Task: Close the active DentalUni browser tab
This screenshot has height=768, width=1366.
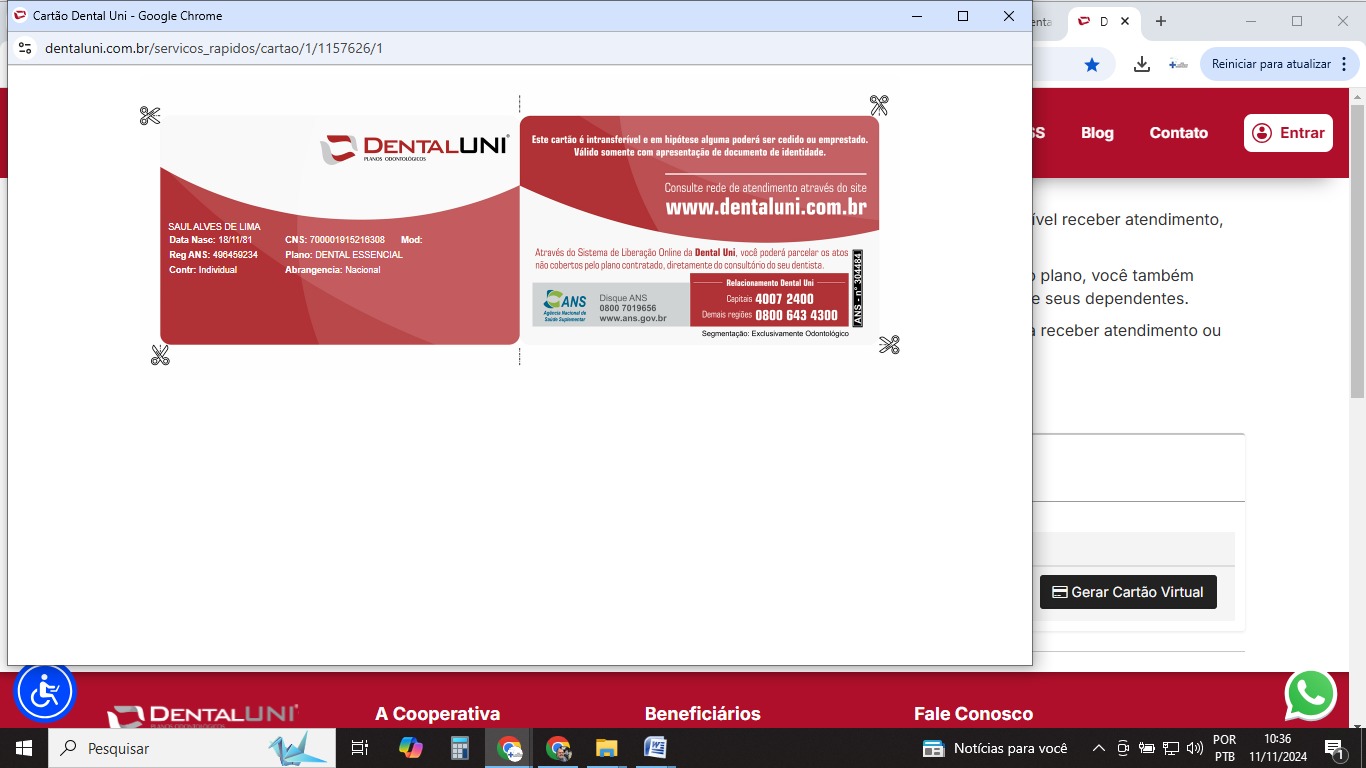Action: [x=1126, y=21]
